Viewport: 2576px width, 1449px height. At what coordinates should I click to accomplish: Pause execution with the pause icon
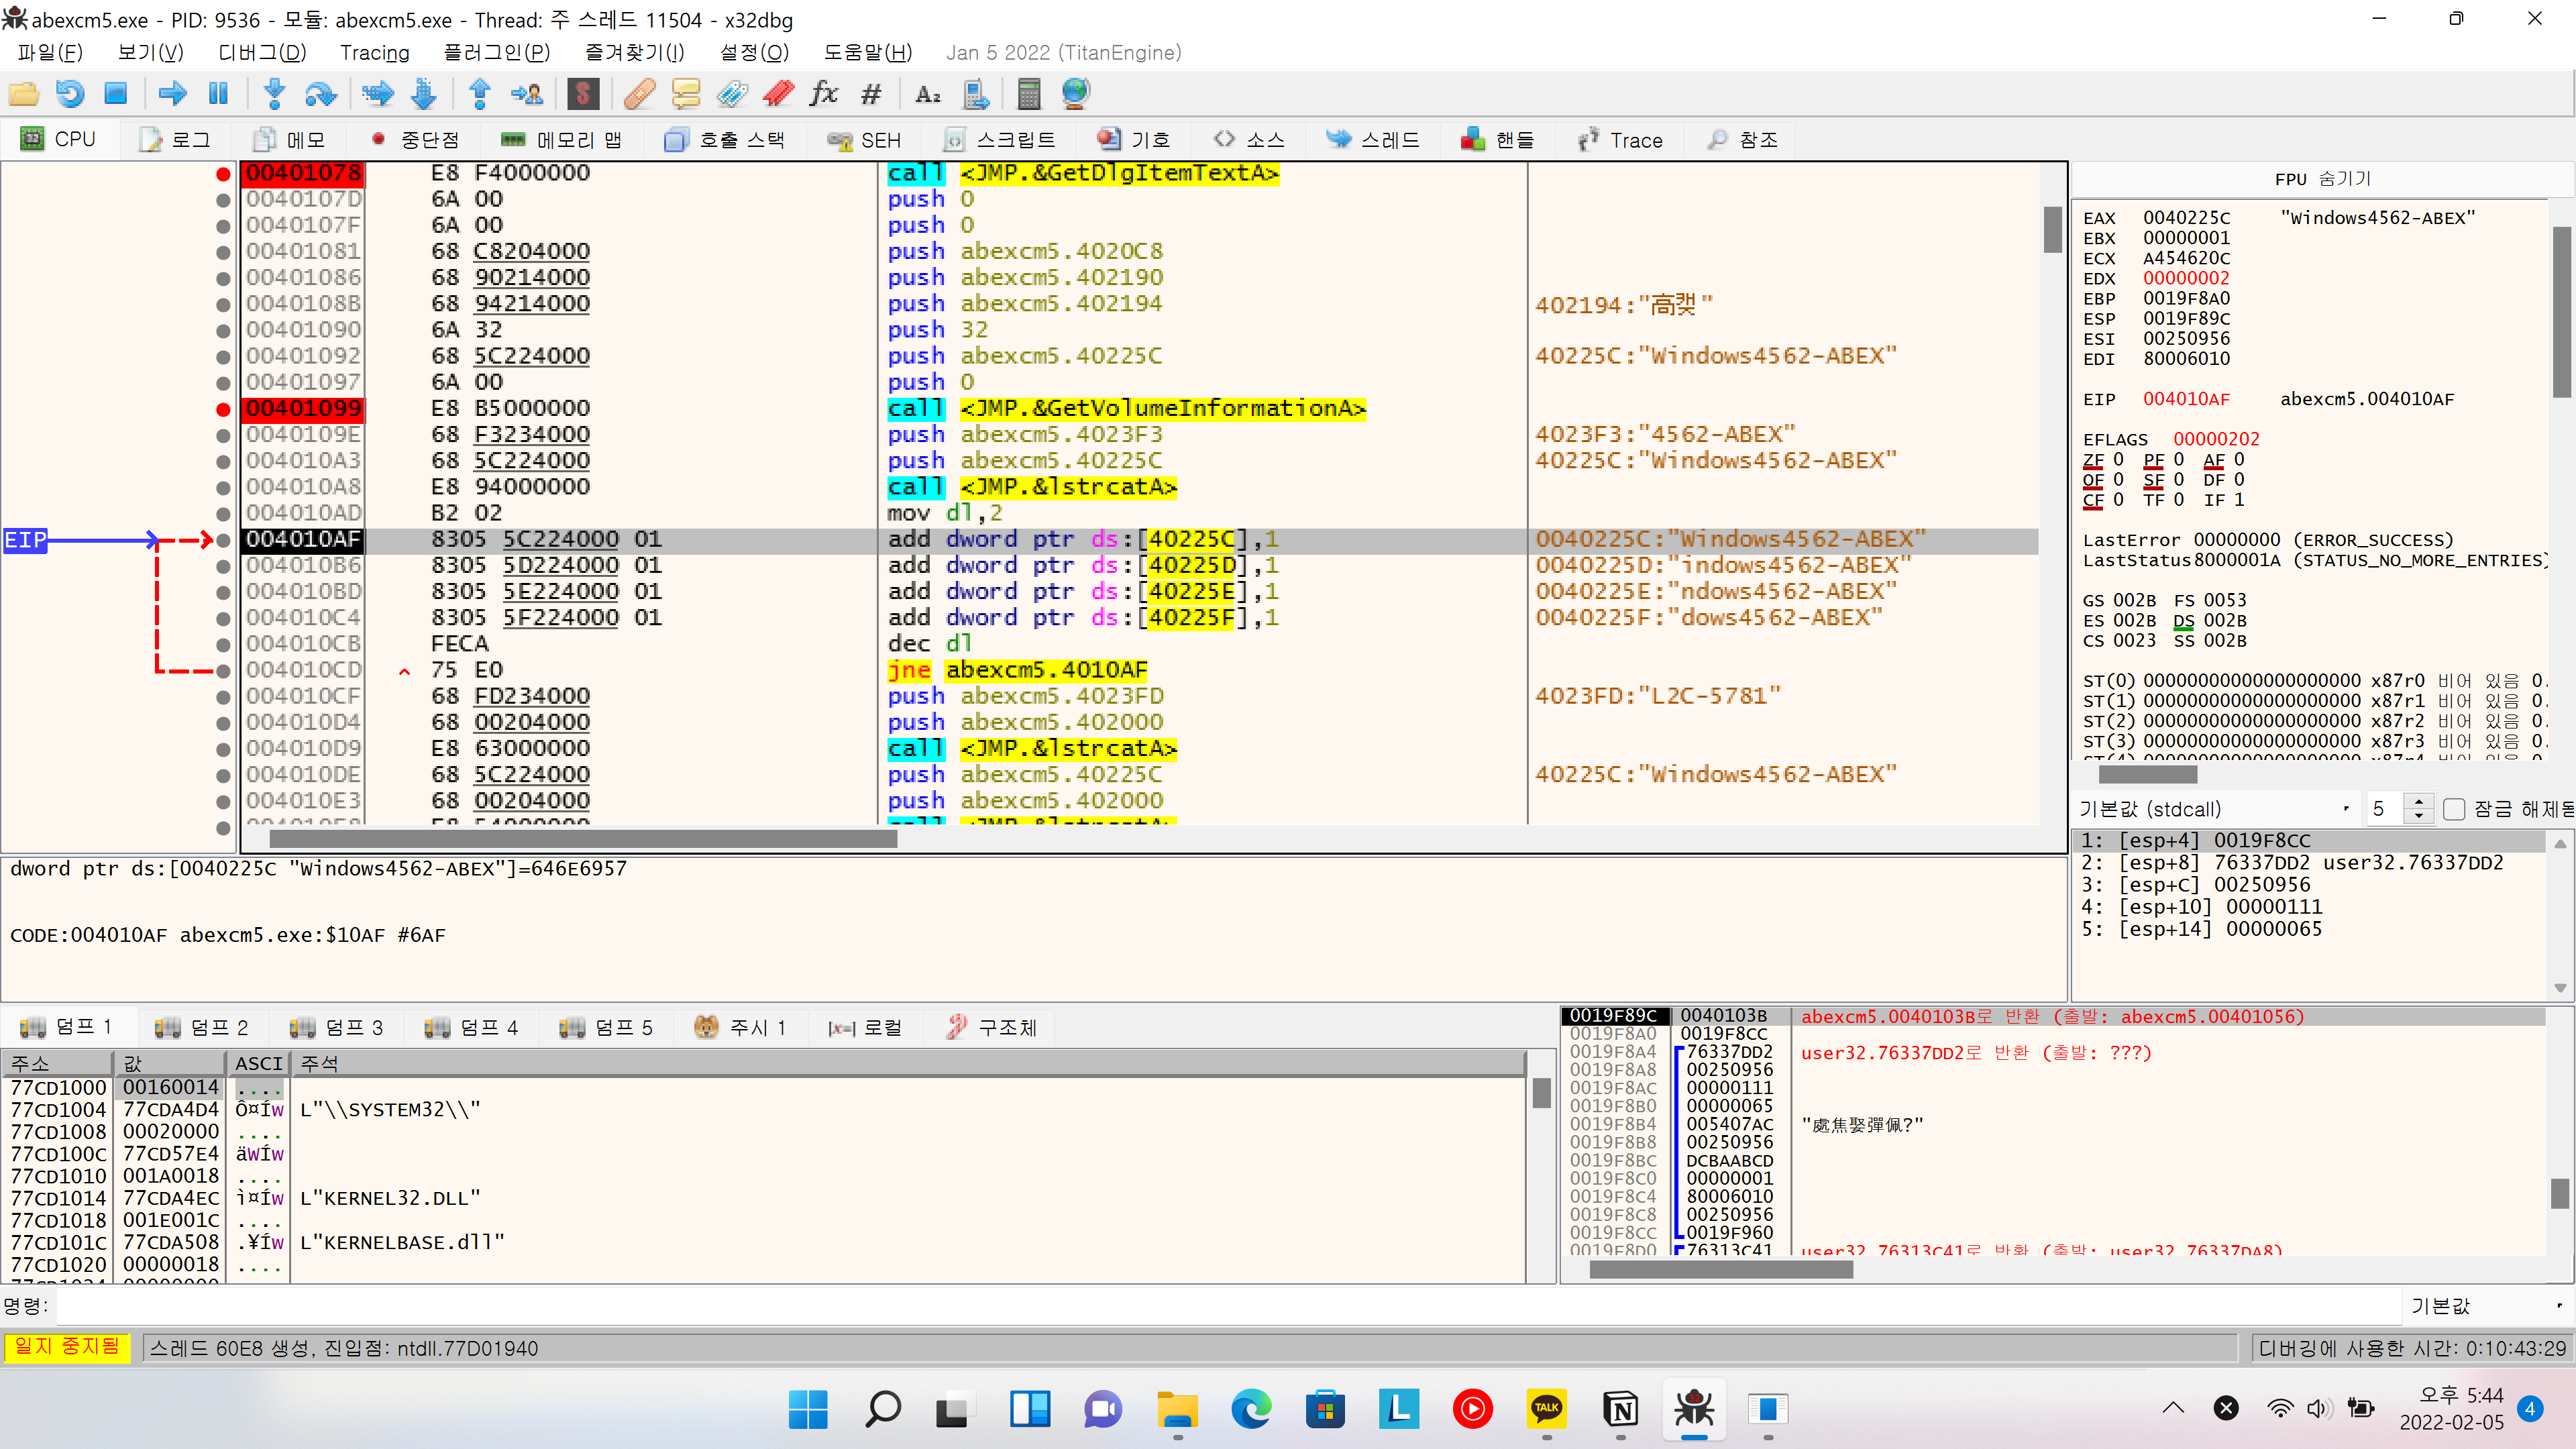click(x=218, y=94)
